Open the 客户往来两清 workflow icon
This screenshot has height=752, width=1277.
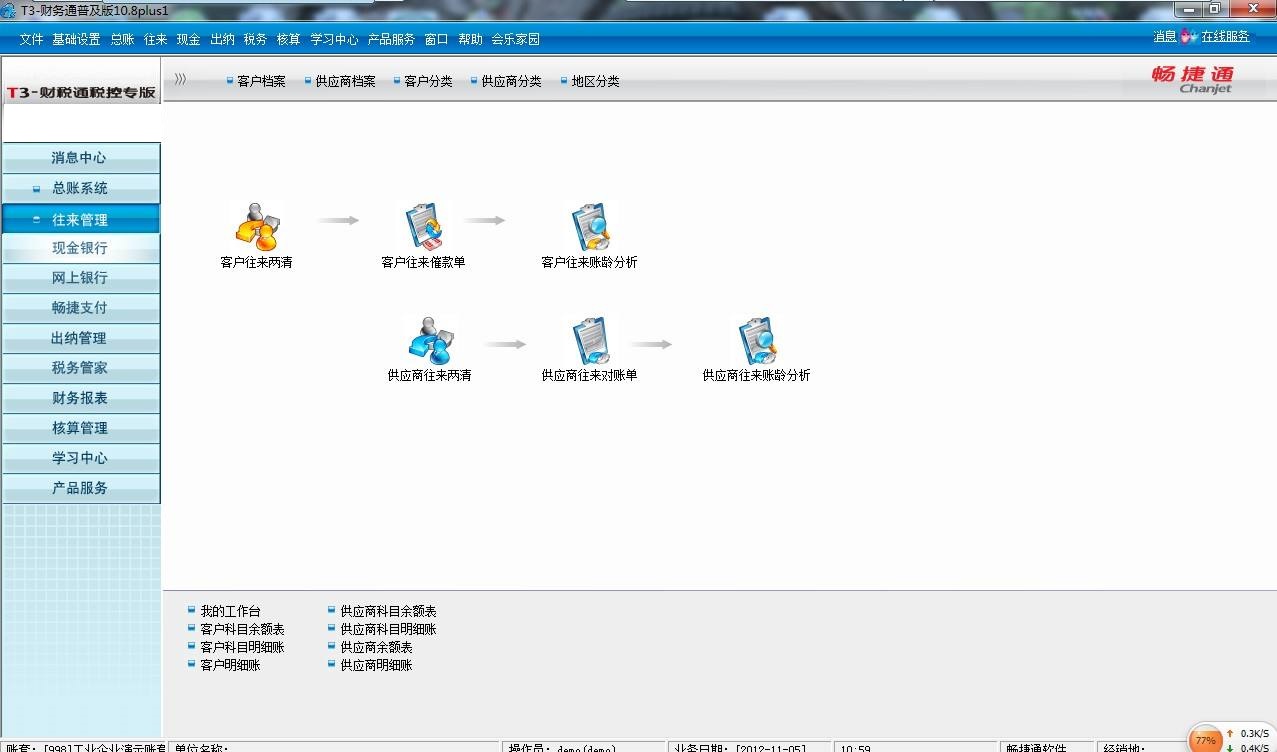click(x=256, y=226)
